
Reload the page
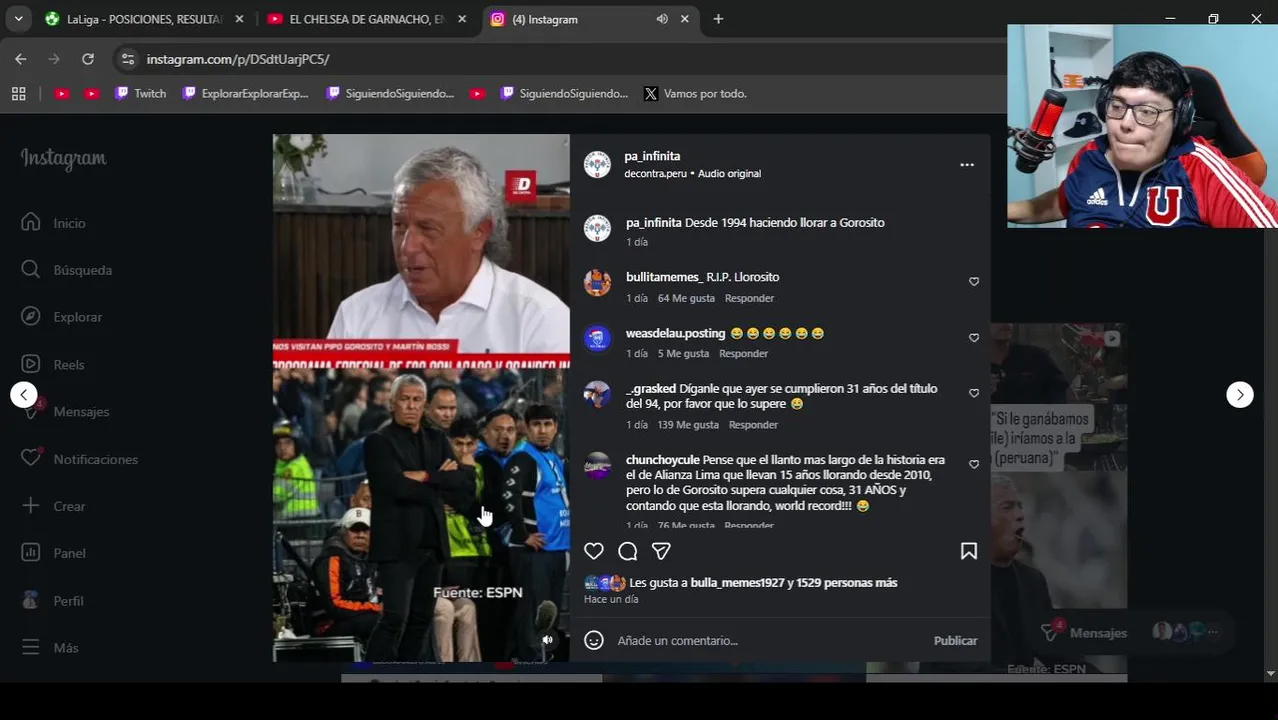pyautogui.click(x=88, y=59)
